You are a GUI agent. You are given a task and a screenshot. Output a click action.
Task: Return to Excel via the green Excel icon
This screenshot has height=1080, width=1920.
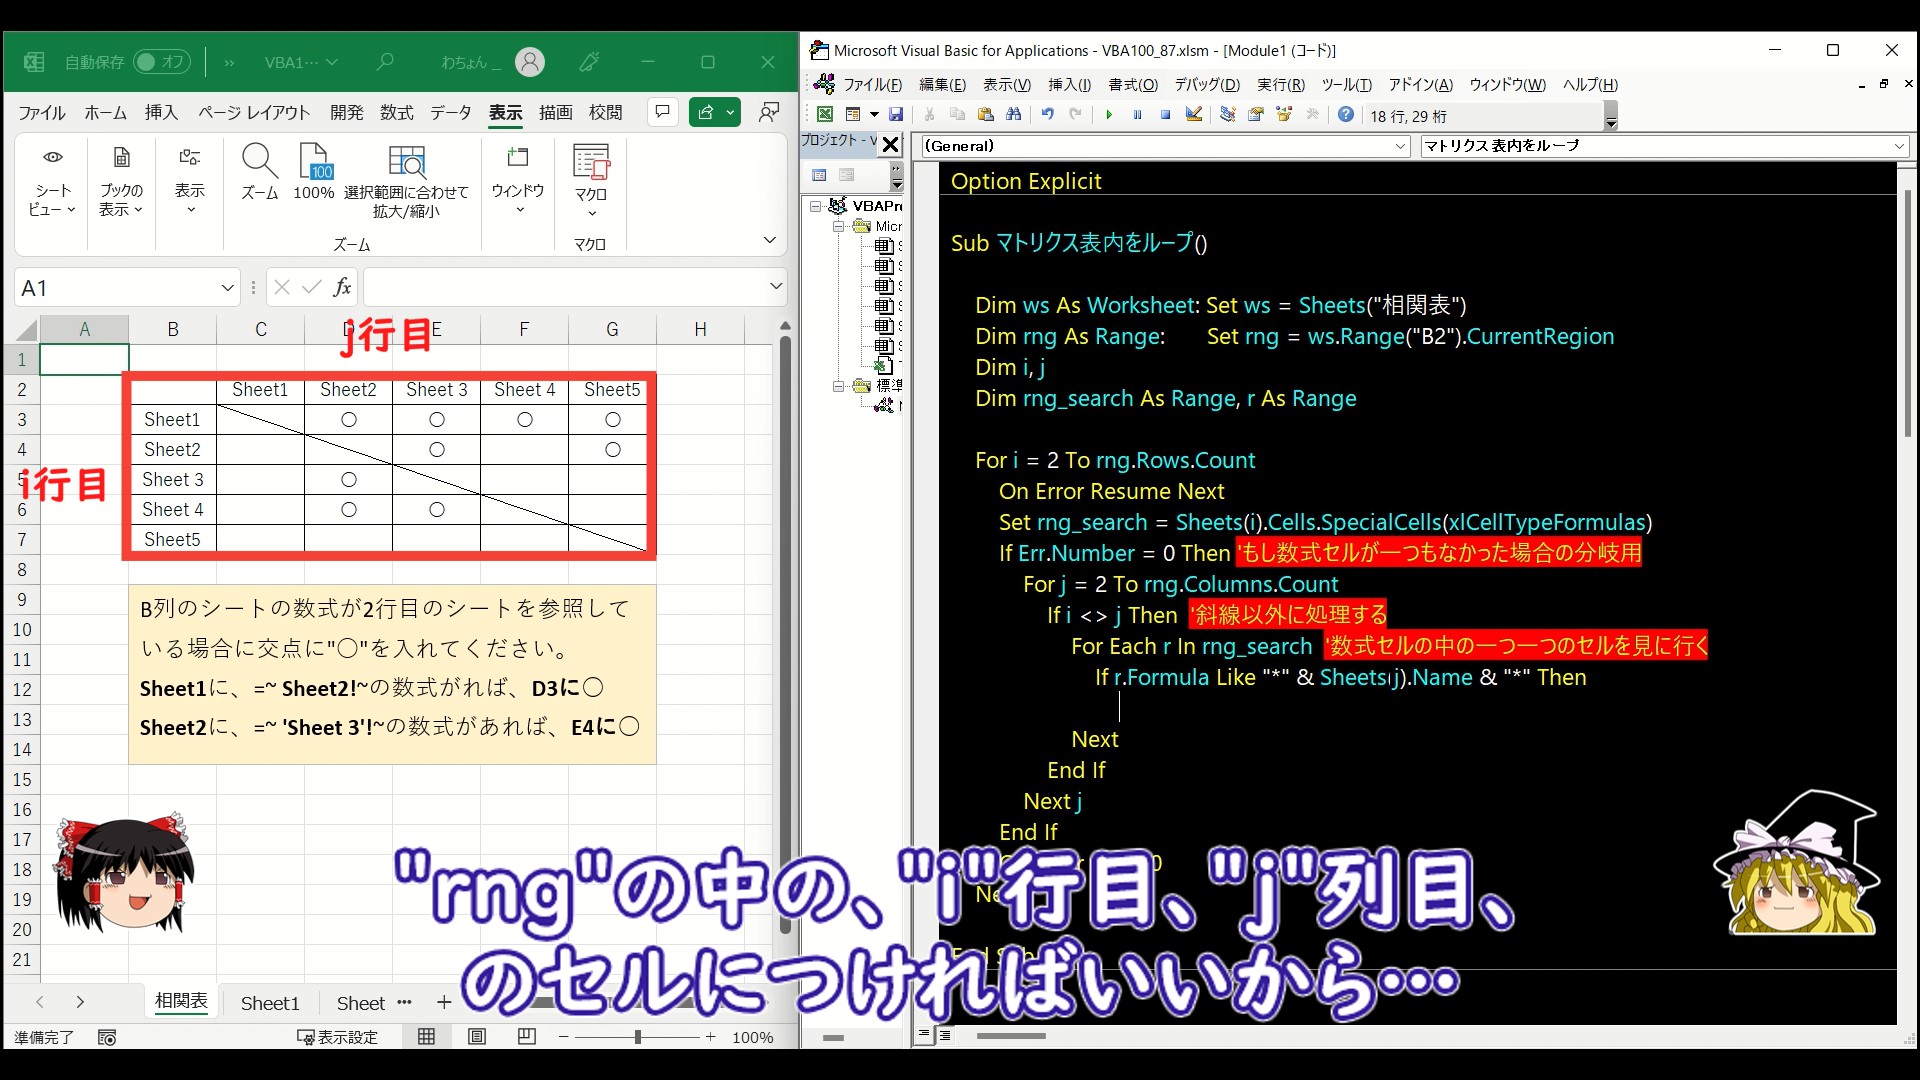click(824, 115)
